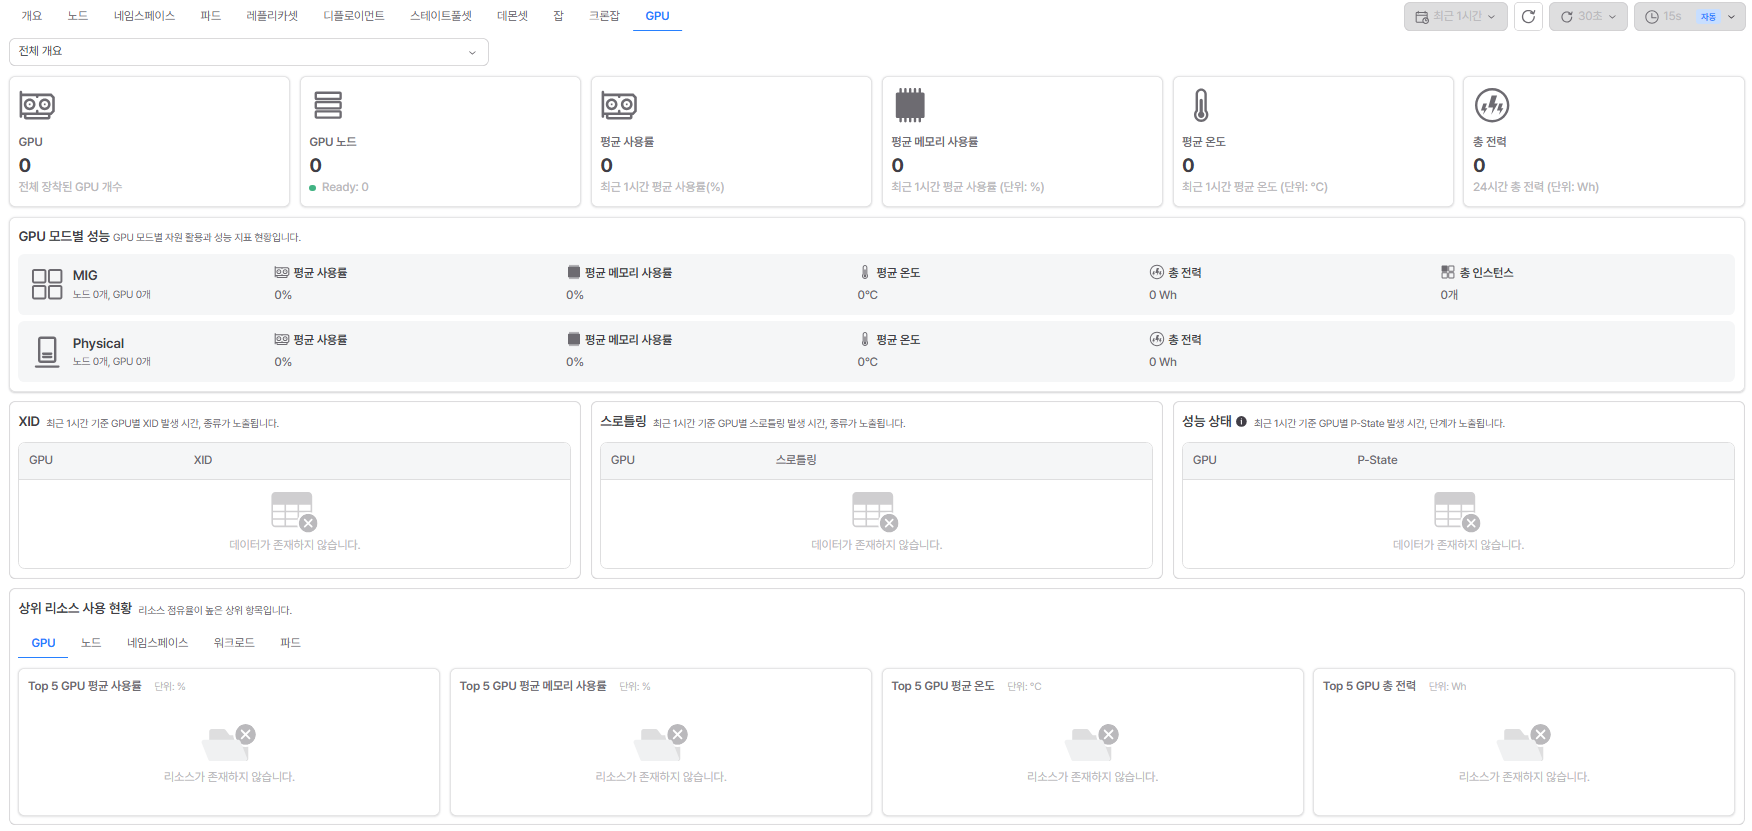Click the 평균 온도 thermometer icon
1752x831 pixels.
(x=1201, y=105)
